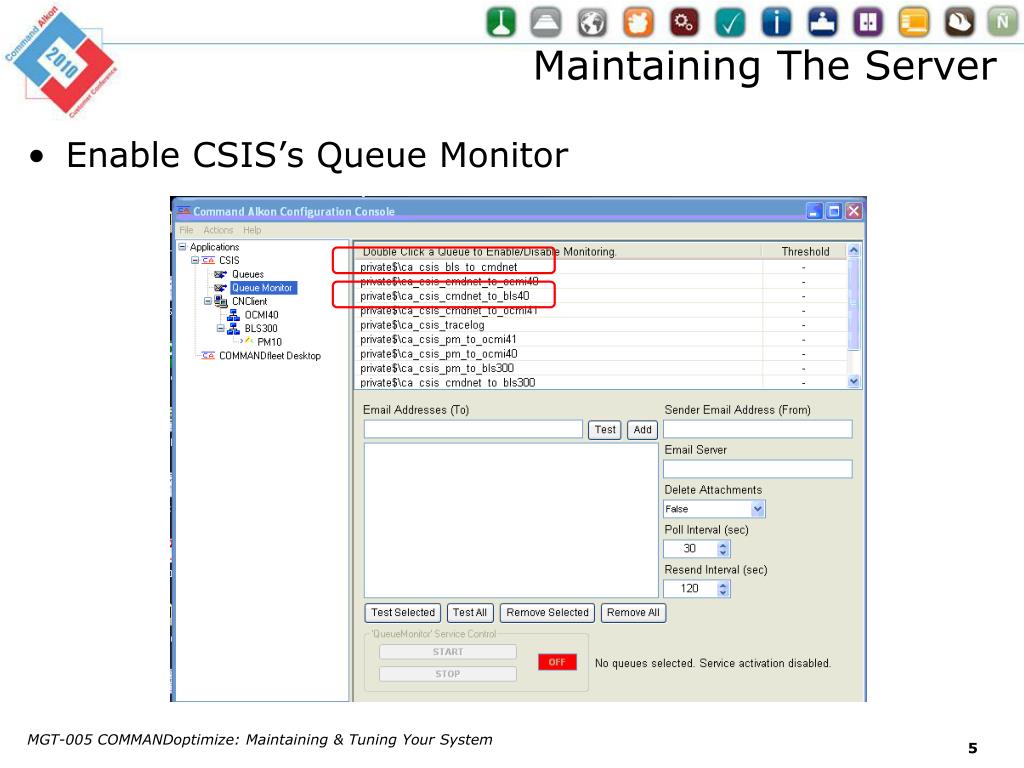Click the Resend Interval value 120

[x=690, y=588]
